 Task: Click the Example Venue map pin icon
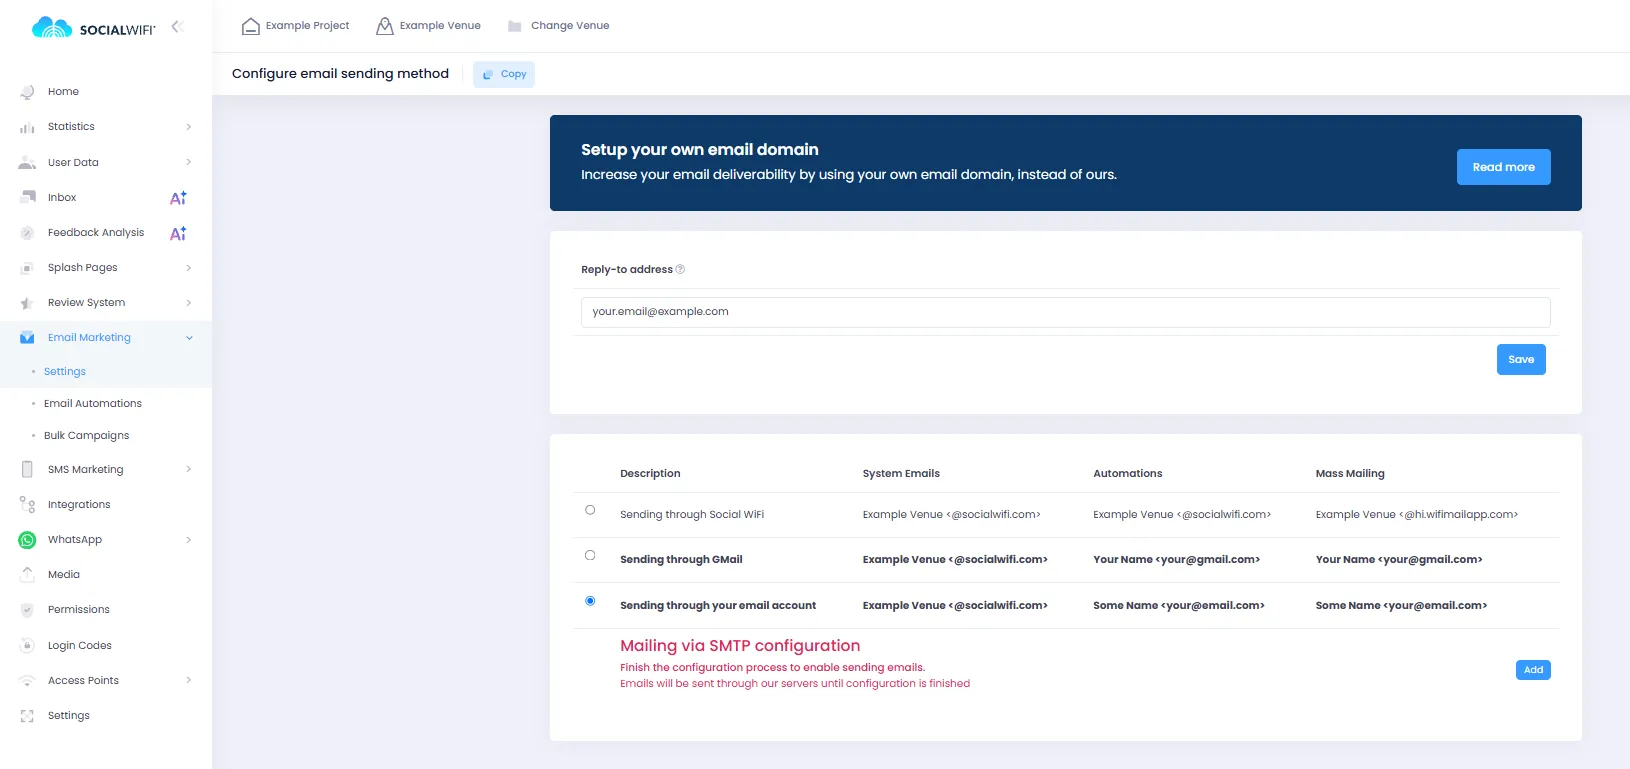click(x=385, y=26)
